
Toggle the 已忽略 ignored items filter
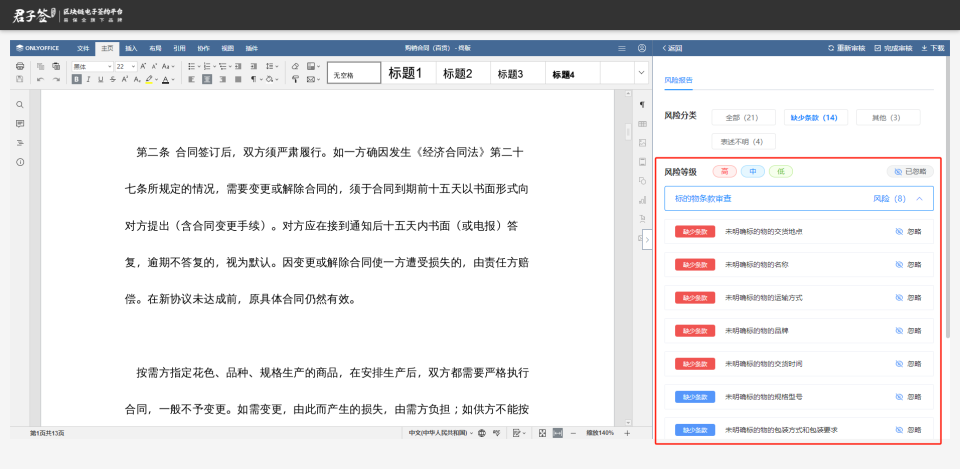point(909,171)
